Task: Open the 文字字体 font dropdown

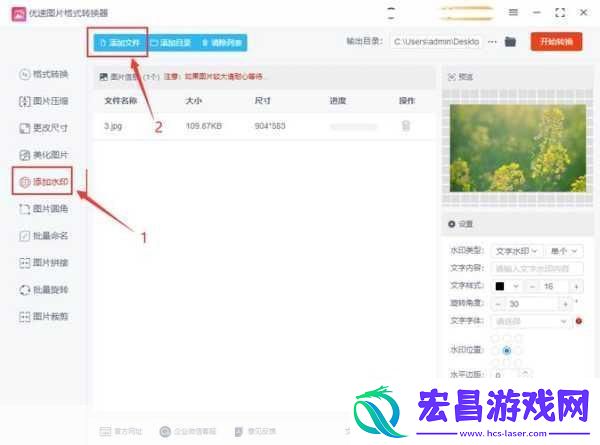Action: pyautogui.click(x=531, y=321)
